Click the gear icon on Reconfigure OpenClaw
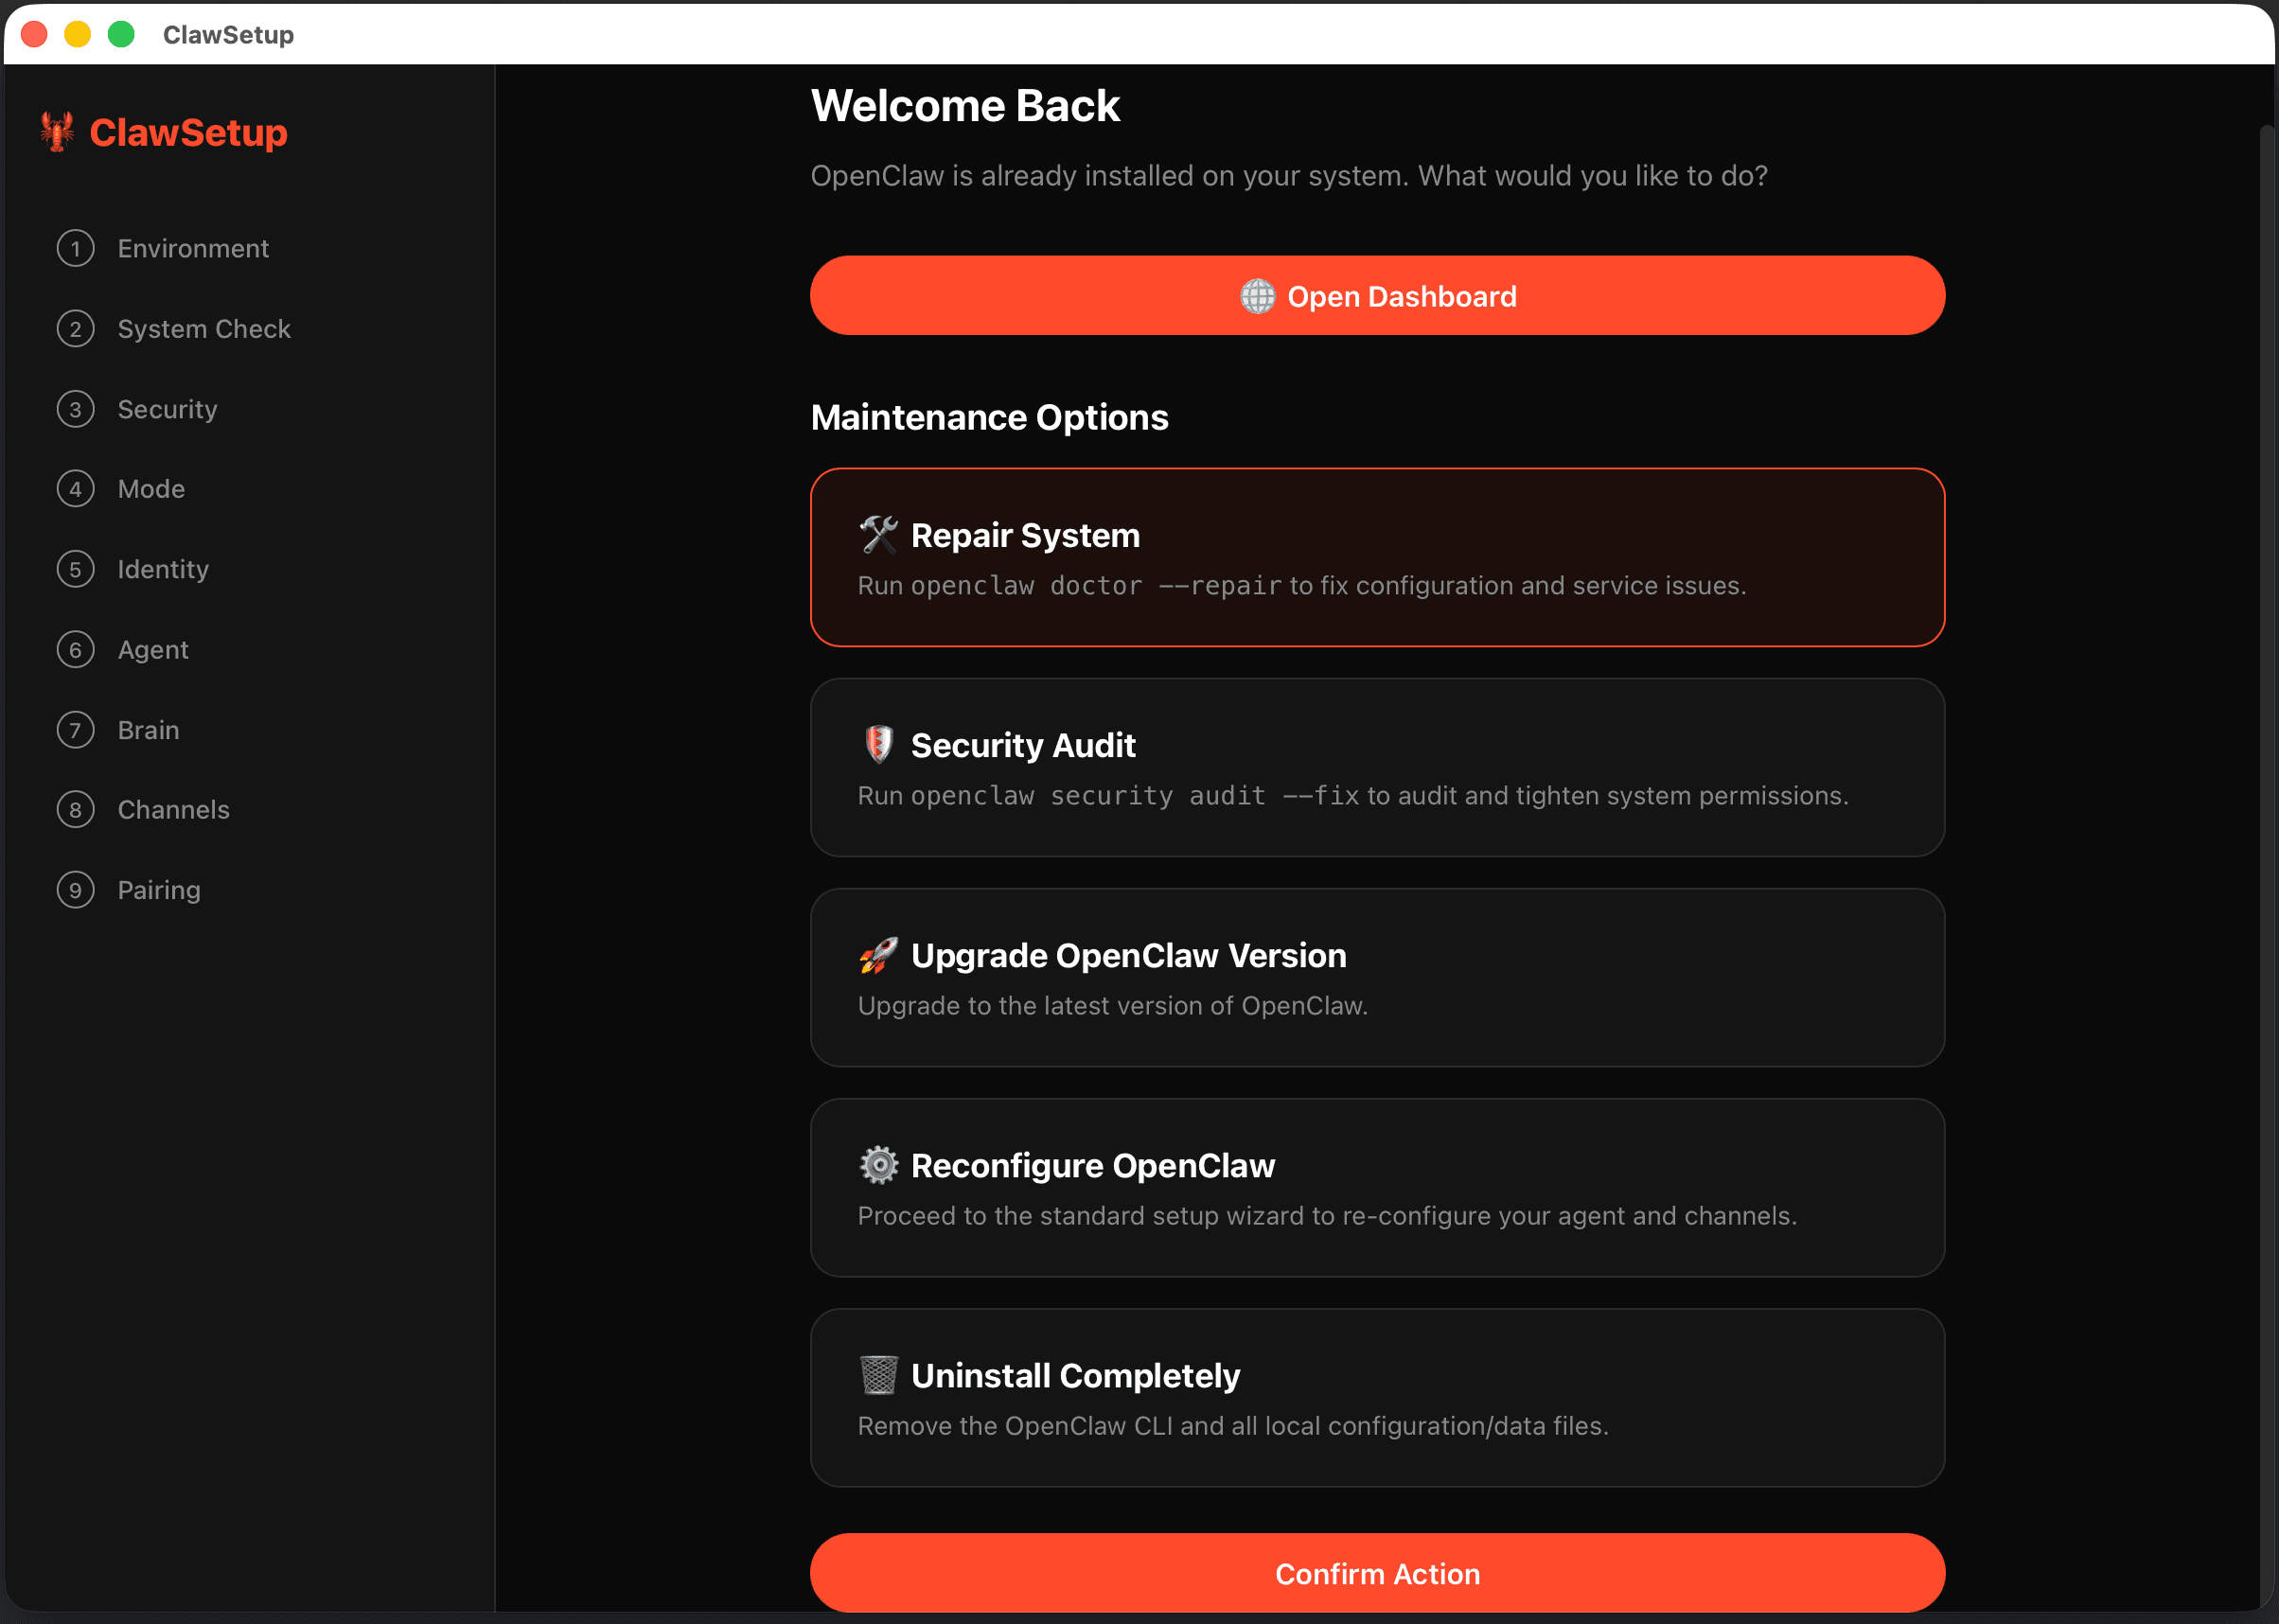The image size is (2279, 1624). pyautogui.click(x=879, y=1165)
